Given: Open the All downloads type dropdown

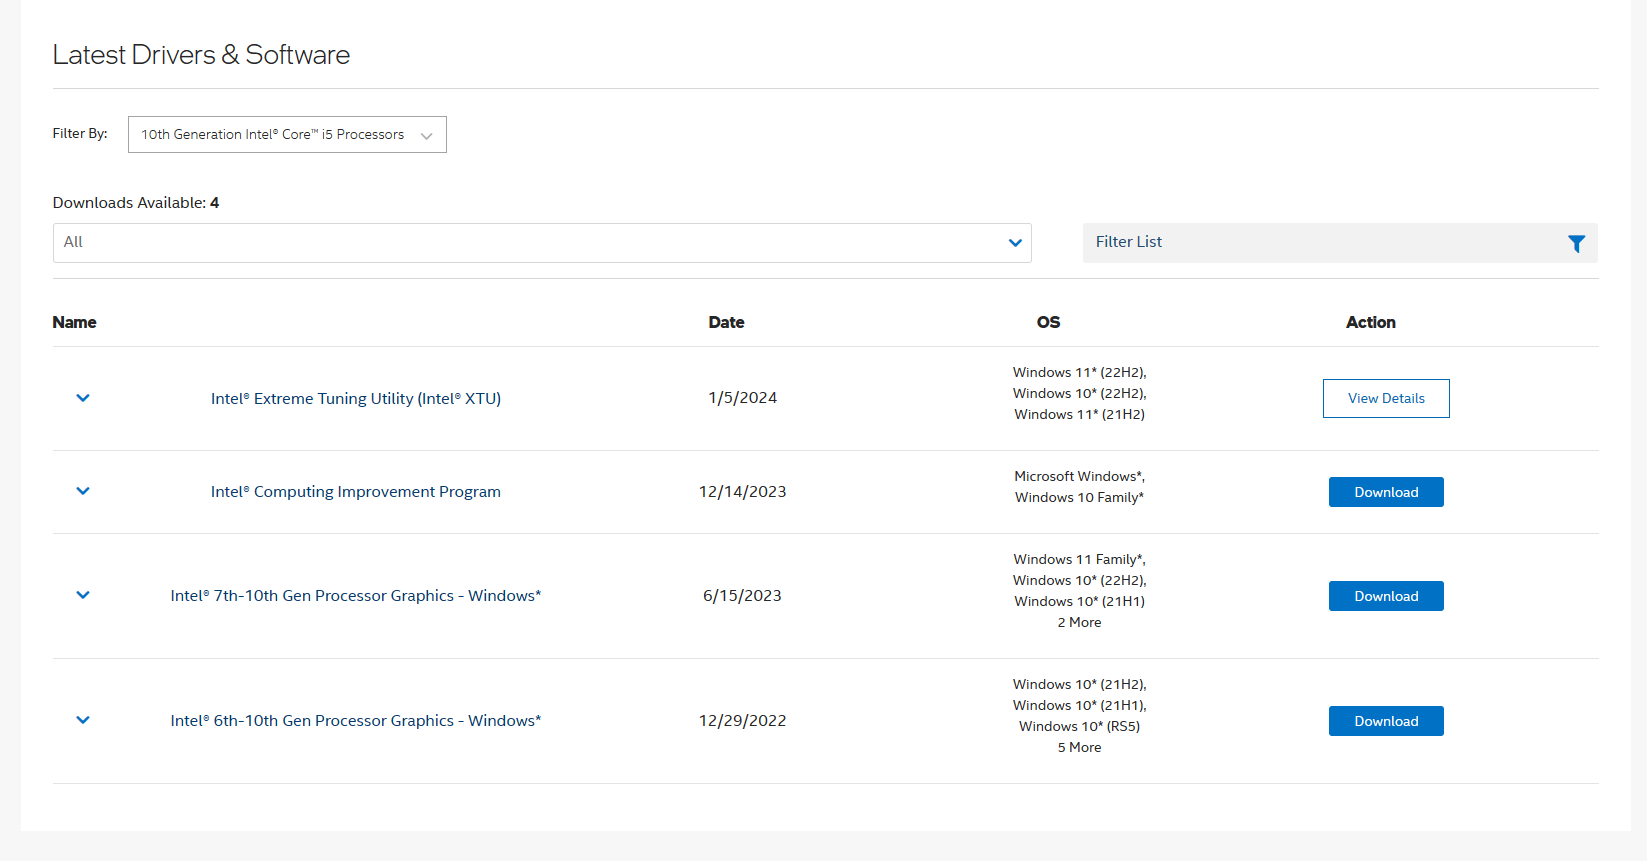Looking at the screenshot, I should pyautogui.click(x=542, y=243).
